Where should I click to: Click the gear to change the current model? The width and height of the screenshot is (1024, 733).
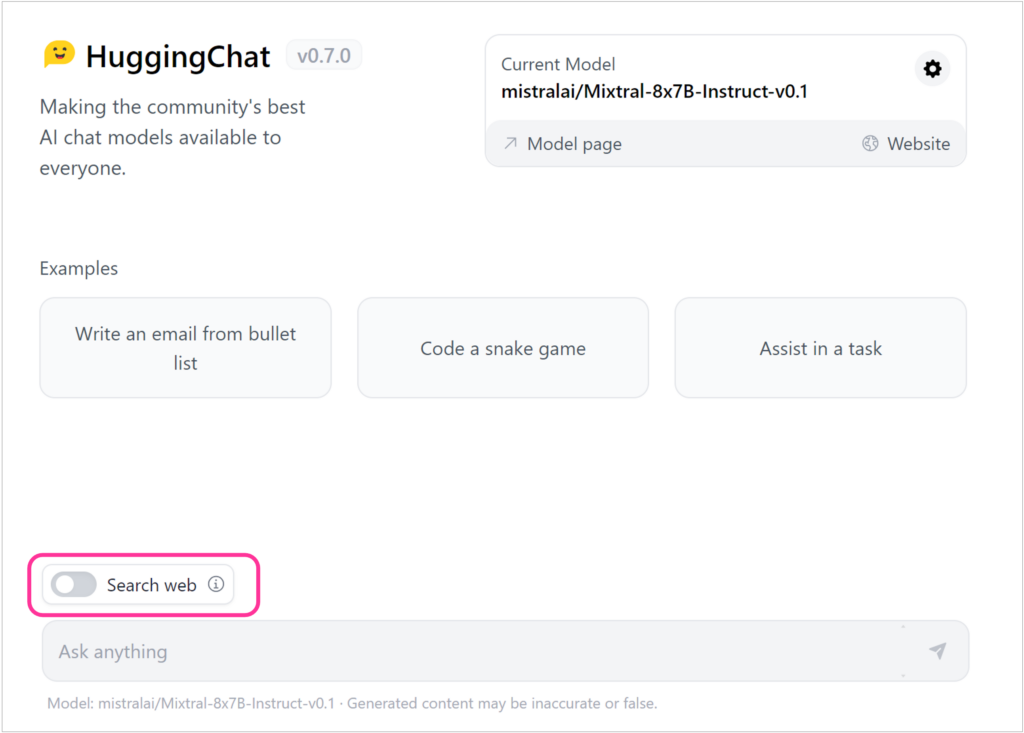932,68
